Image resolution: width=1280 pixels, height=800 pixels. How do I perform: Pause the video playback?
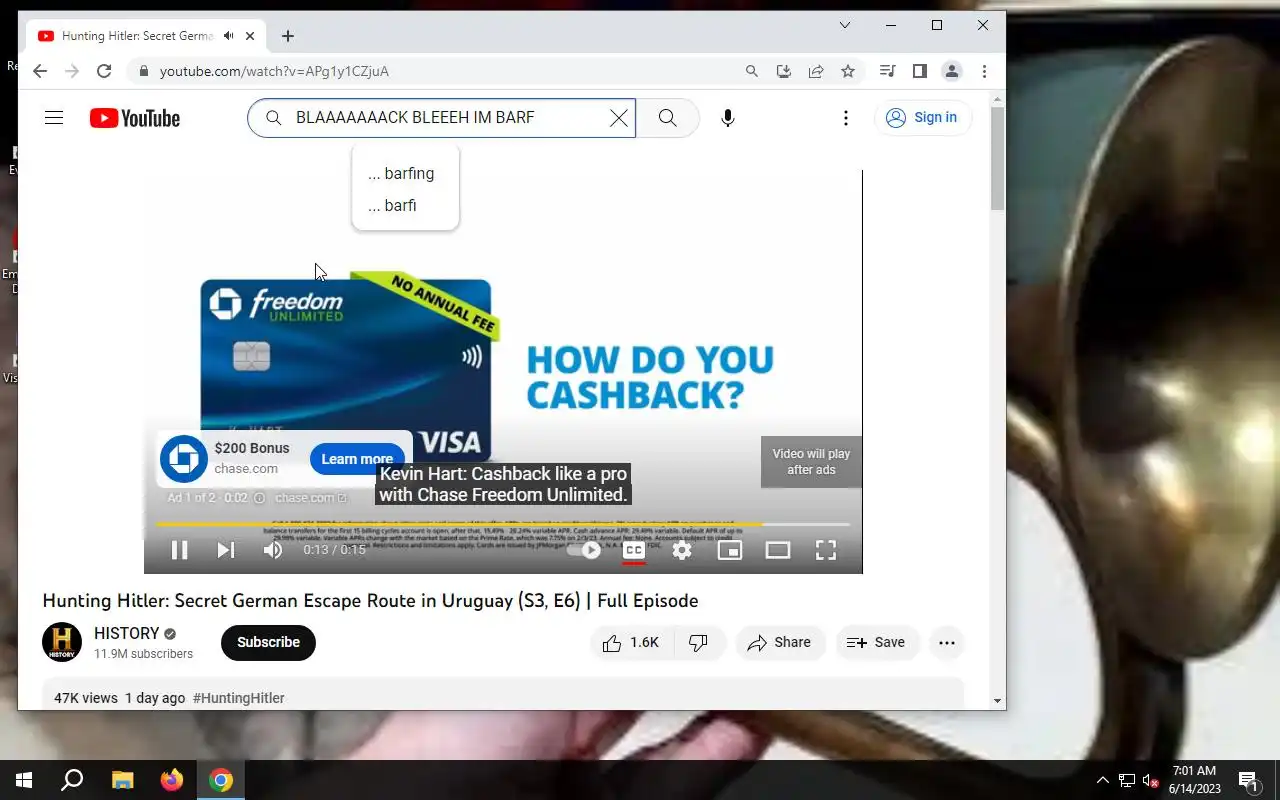[x=180, y=550]
